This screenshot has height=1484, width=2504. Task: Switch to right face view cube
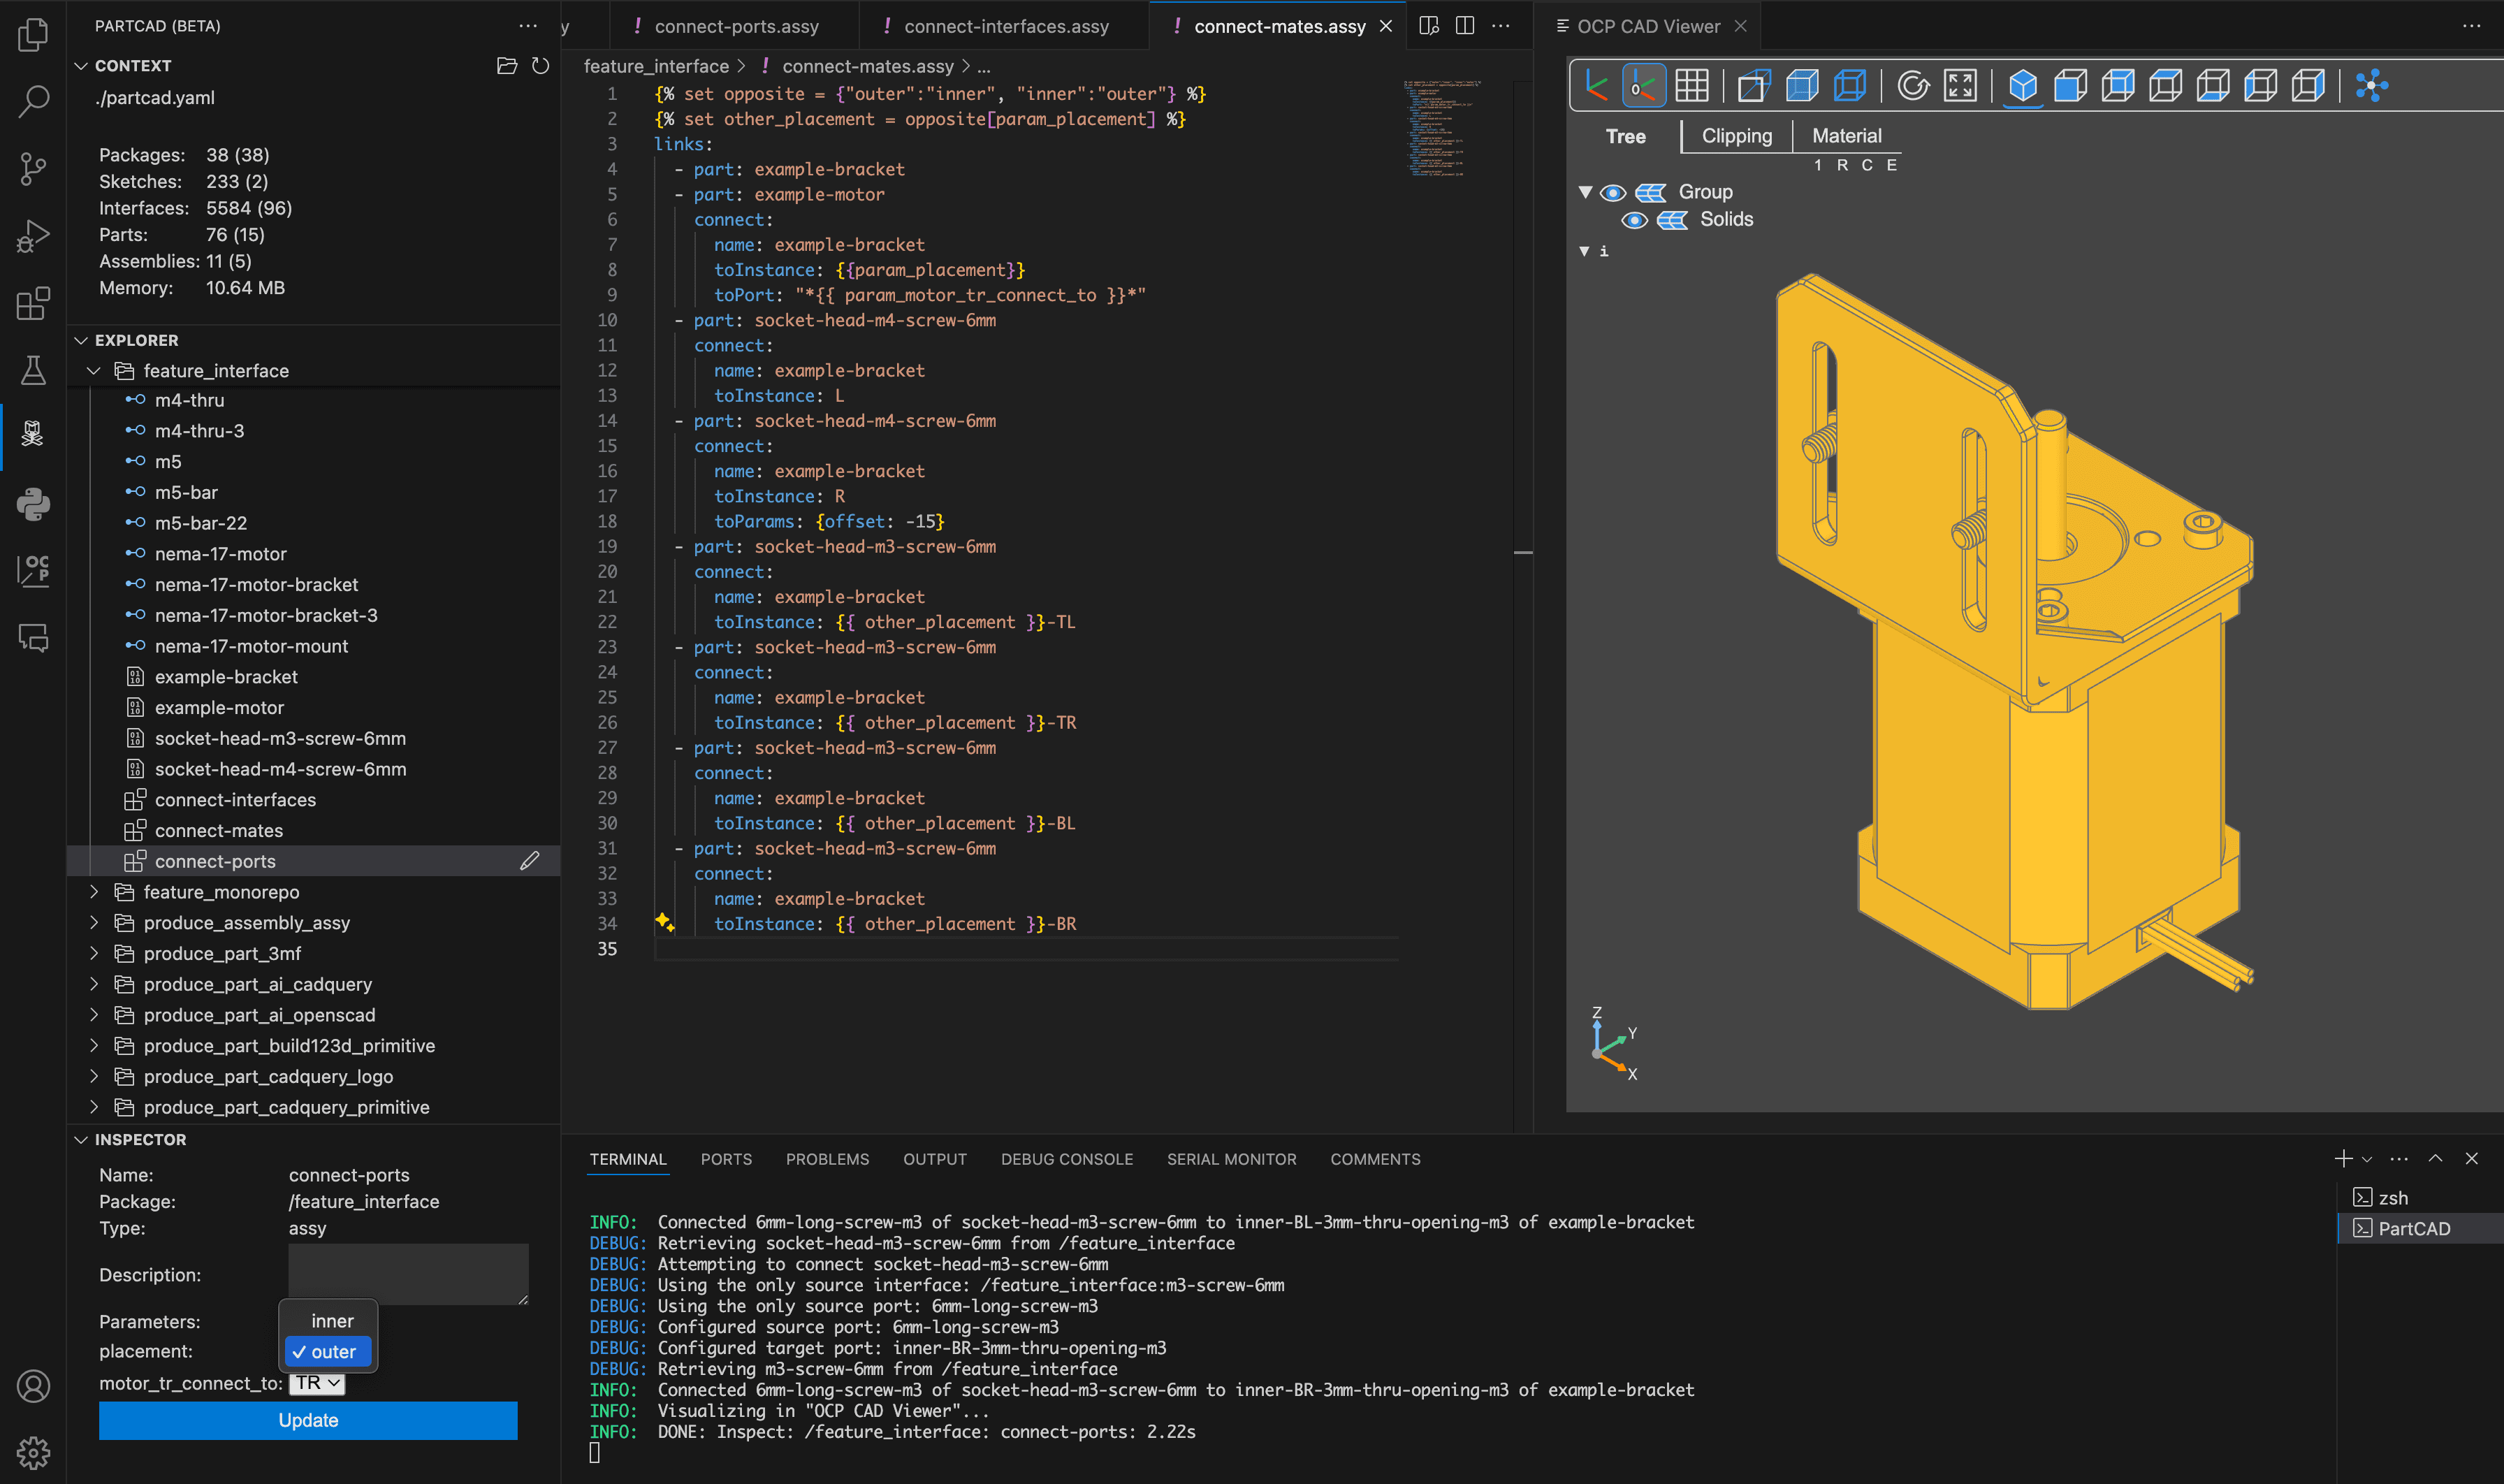[2308, 86]
